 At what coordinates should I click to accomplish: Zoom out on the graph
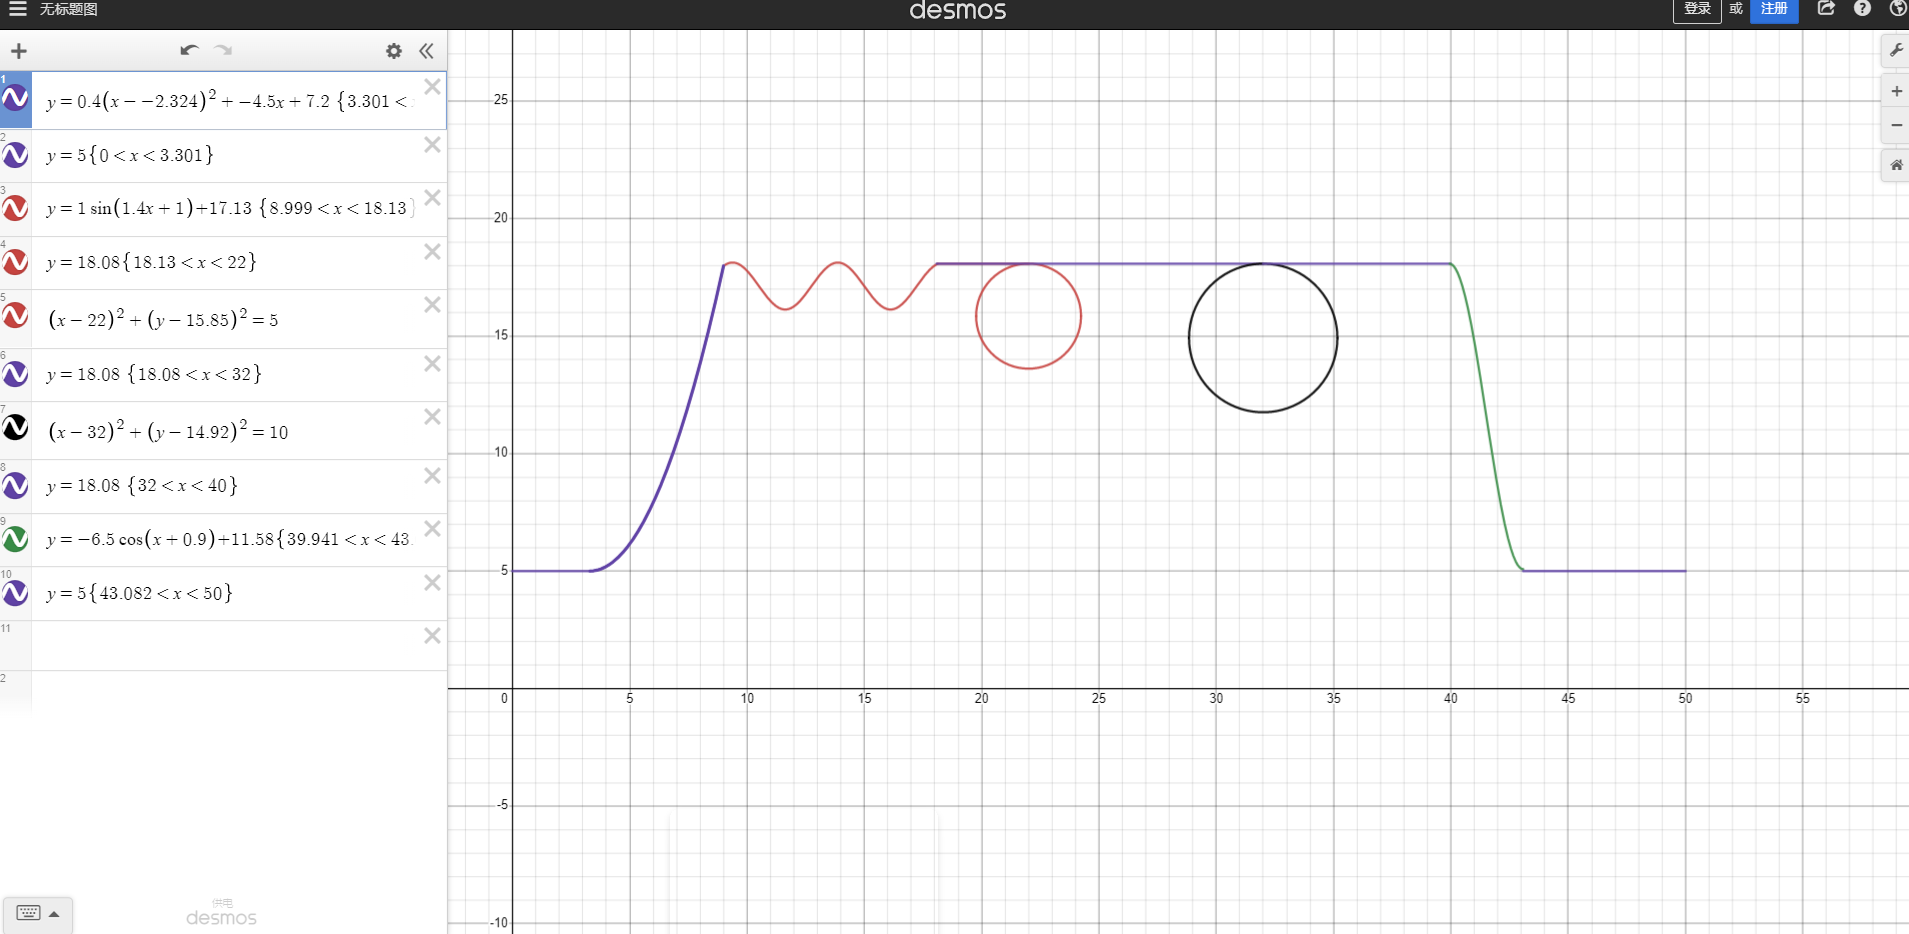click(x=1896, y=125)
